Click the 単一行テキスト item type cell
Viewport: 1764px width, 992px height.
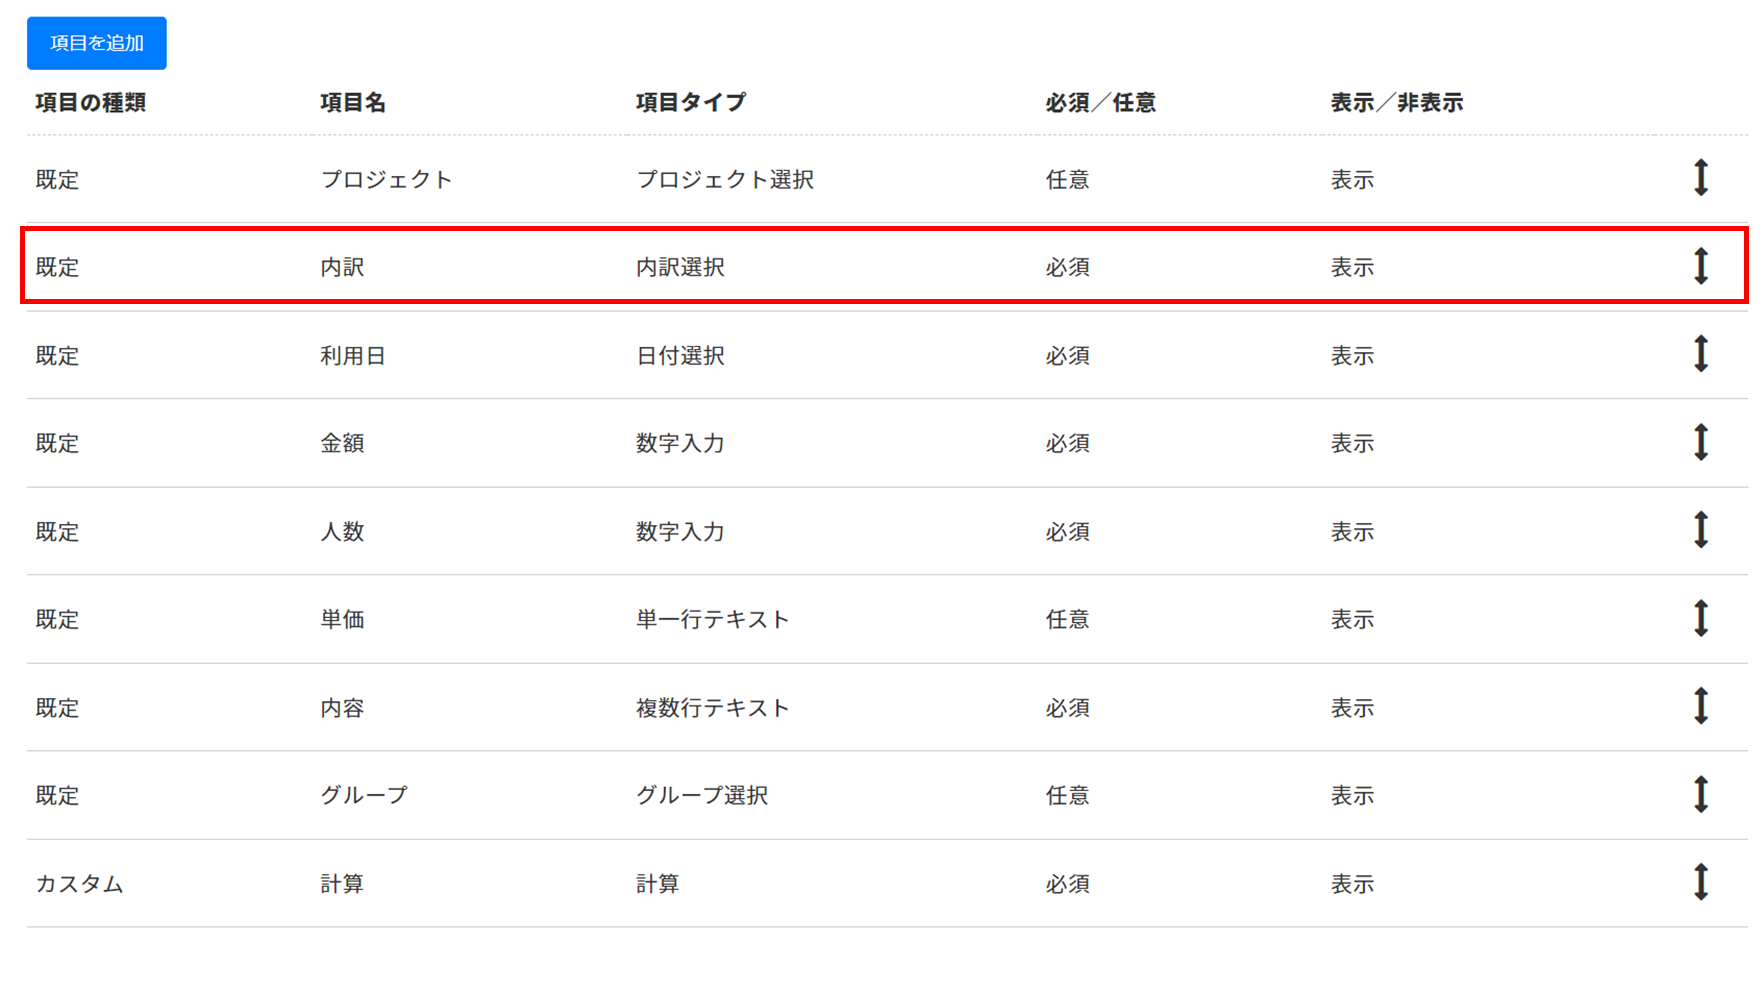[712, 619]
